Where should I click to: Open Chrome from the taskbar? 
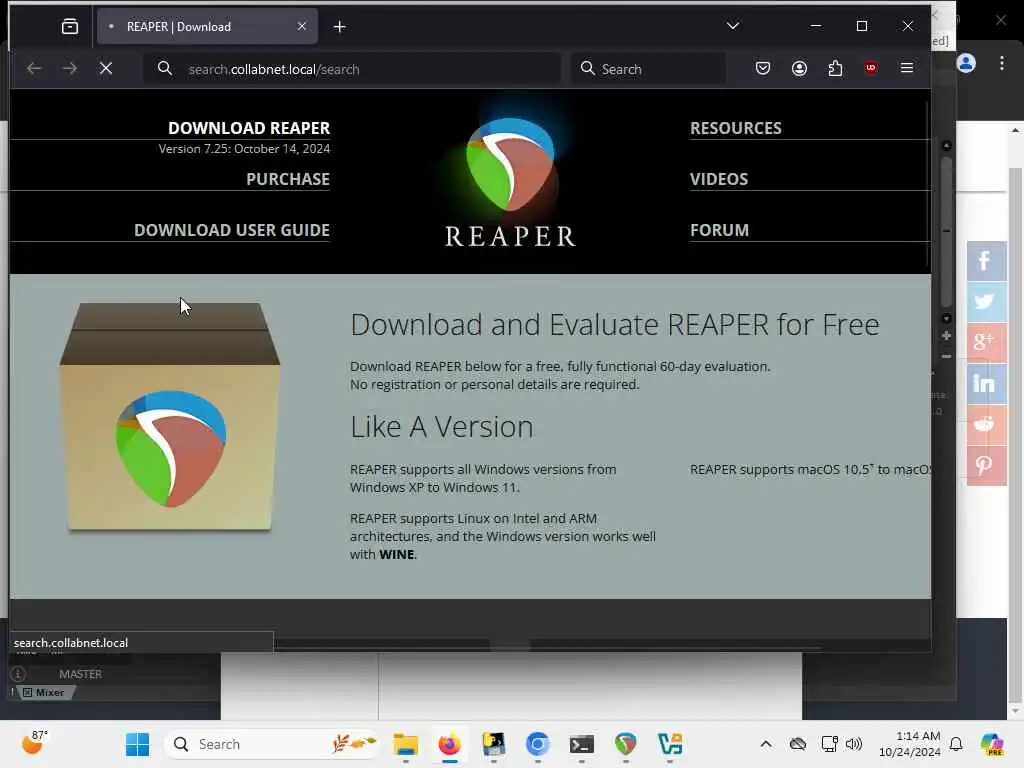537,744
